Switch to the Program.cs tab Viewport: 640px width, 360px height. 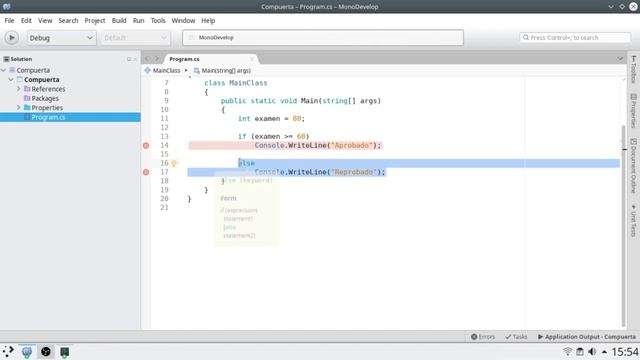tap(184, 59)
